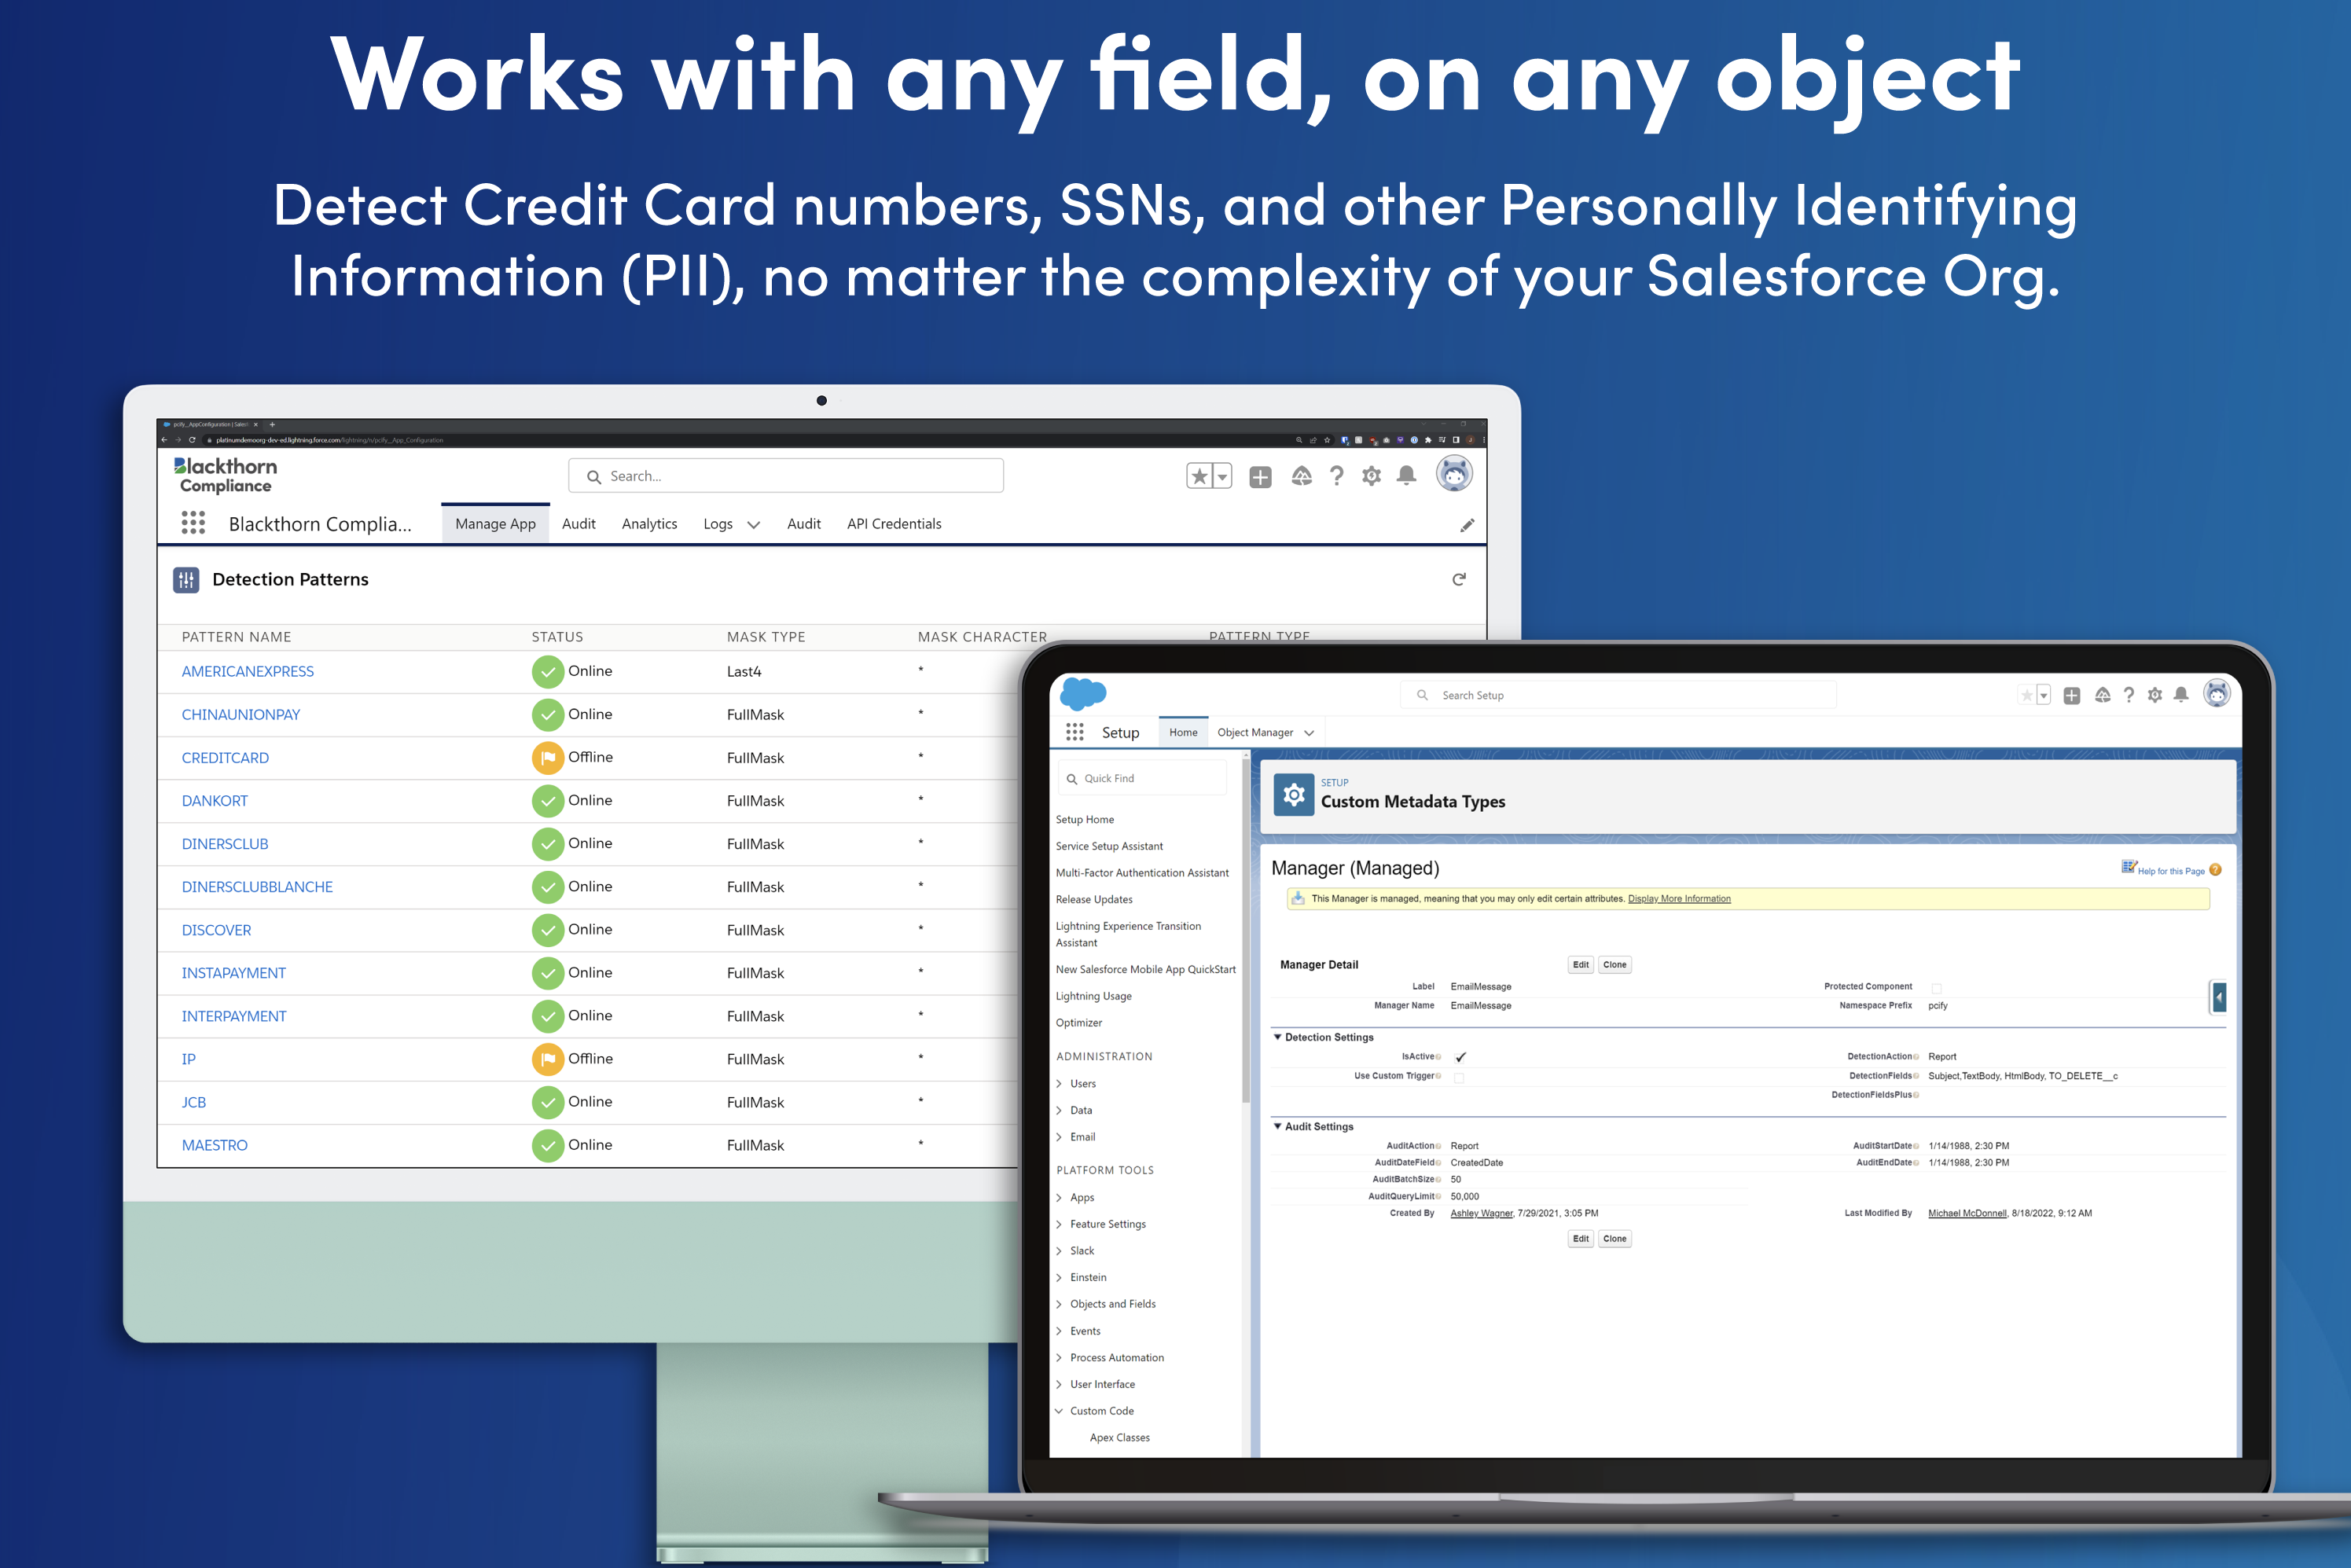Screen dimensions: 2351x1568
Task: Click the AMERICANEXPRESS Online status checkmark
Action: (x=548, y=672)
